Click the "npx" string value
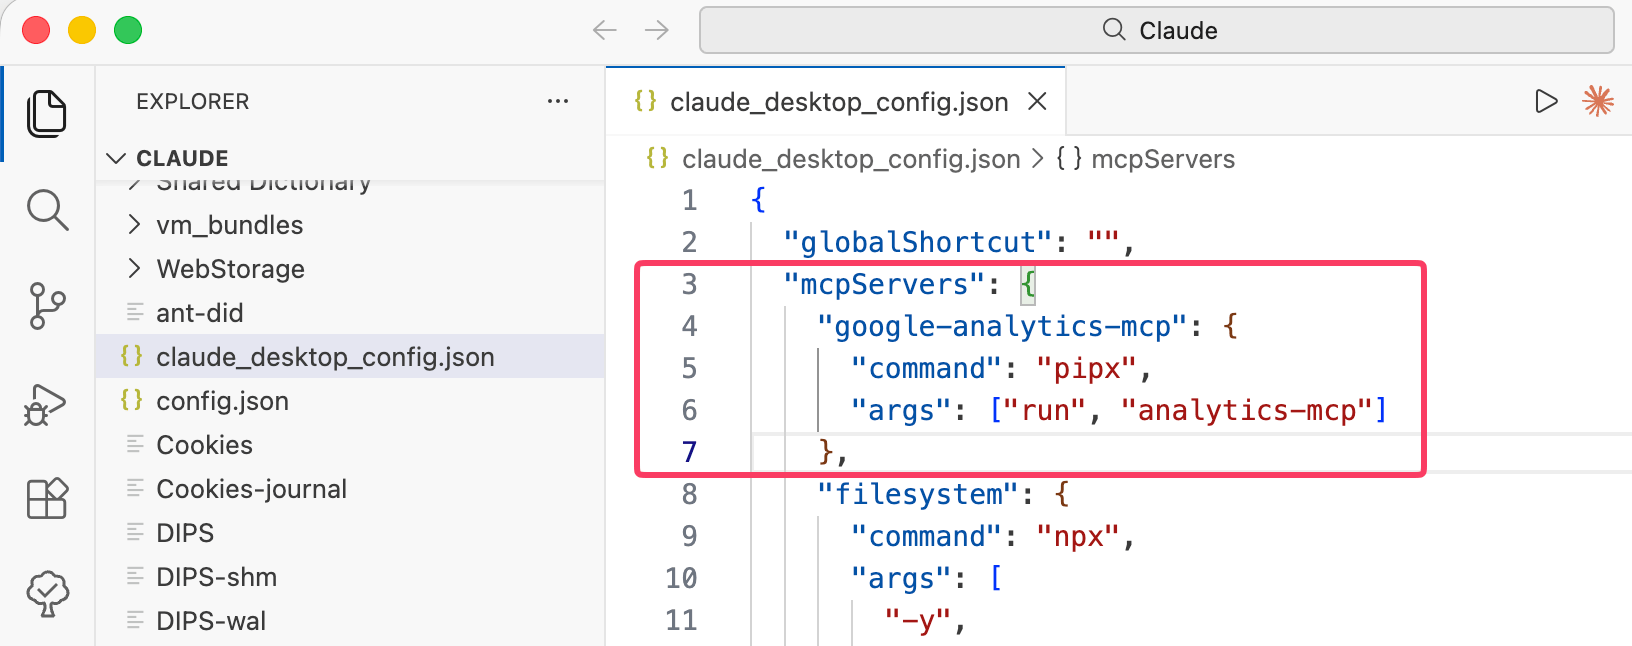 (1078, 536)
